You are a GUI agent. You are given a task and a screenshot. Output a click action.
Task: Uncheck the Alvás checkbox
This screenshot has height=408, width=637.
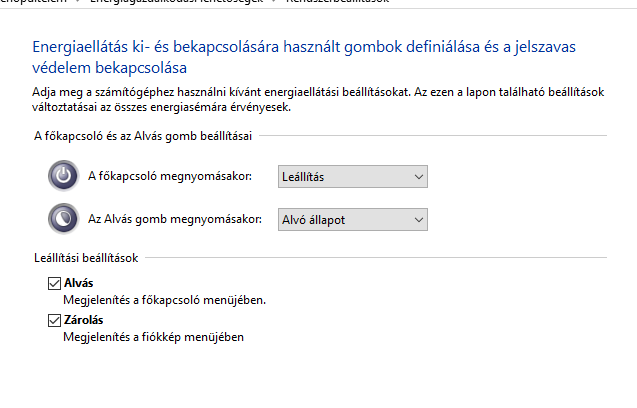(x=54, y=283)
